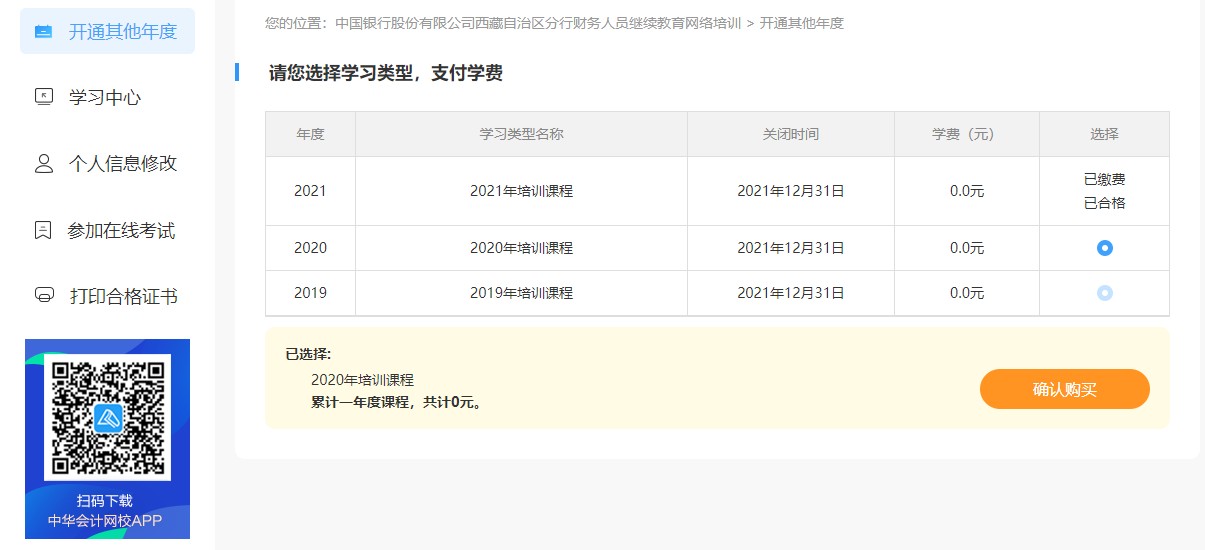Click the 累计一年度课程，共计0元 summary text
The height and width of the screenshot is (550, 1205).
click(398, 403)
